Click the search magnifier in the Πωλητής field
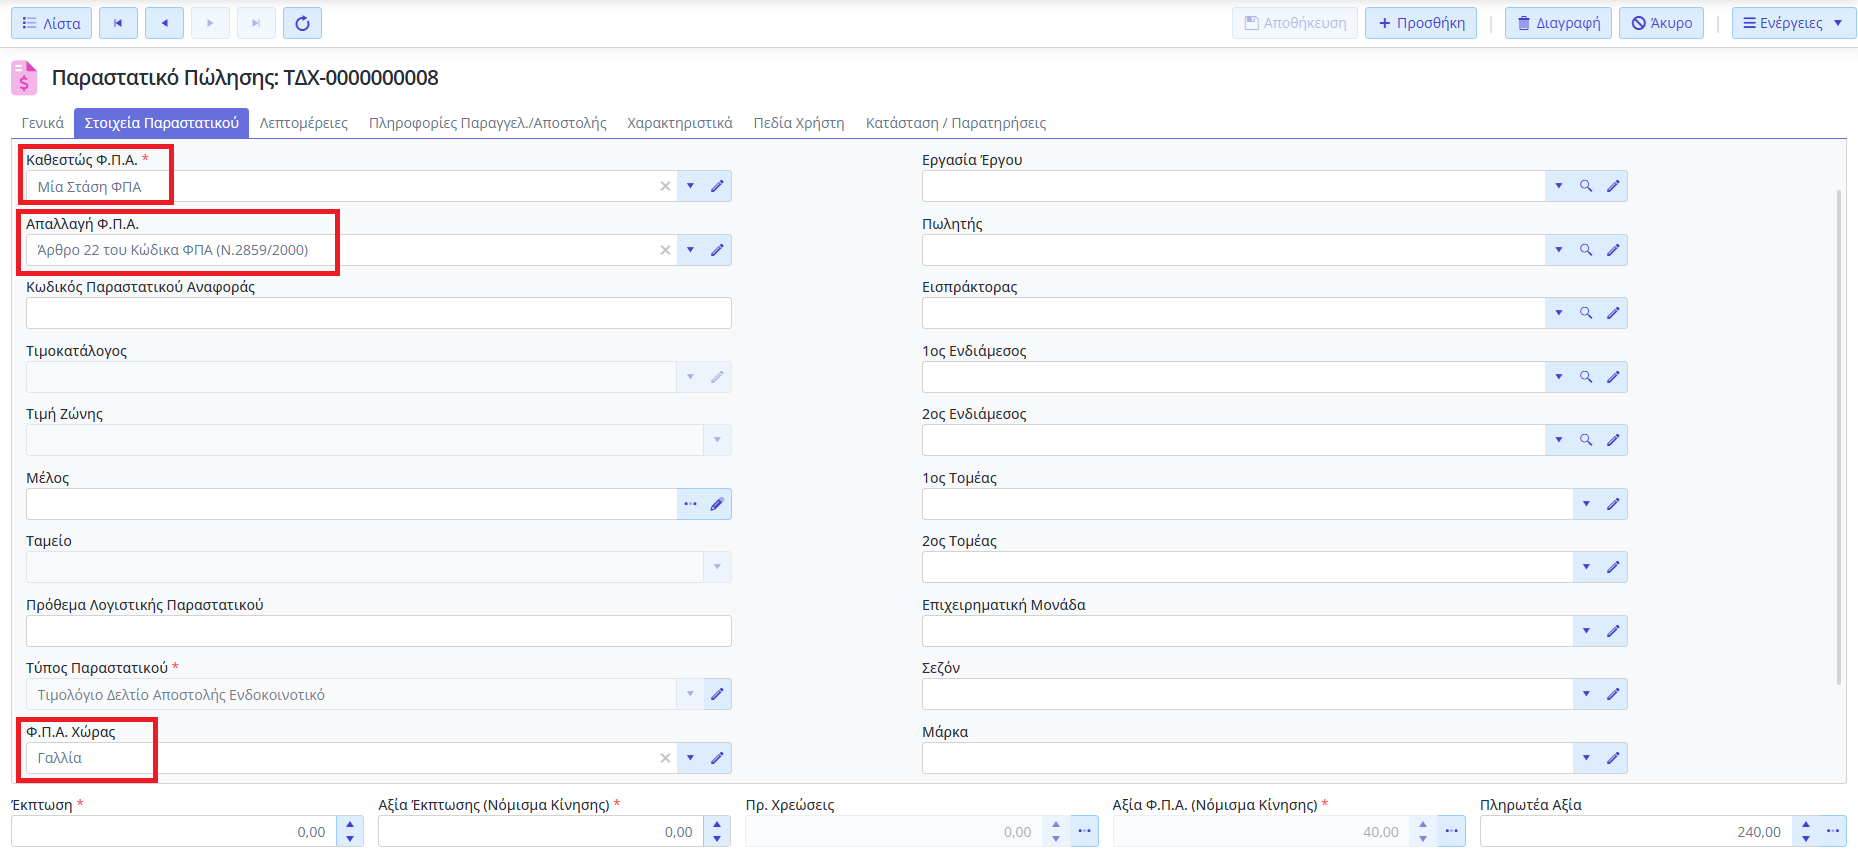1858x855 pixels. (1585, 250)
